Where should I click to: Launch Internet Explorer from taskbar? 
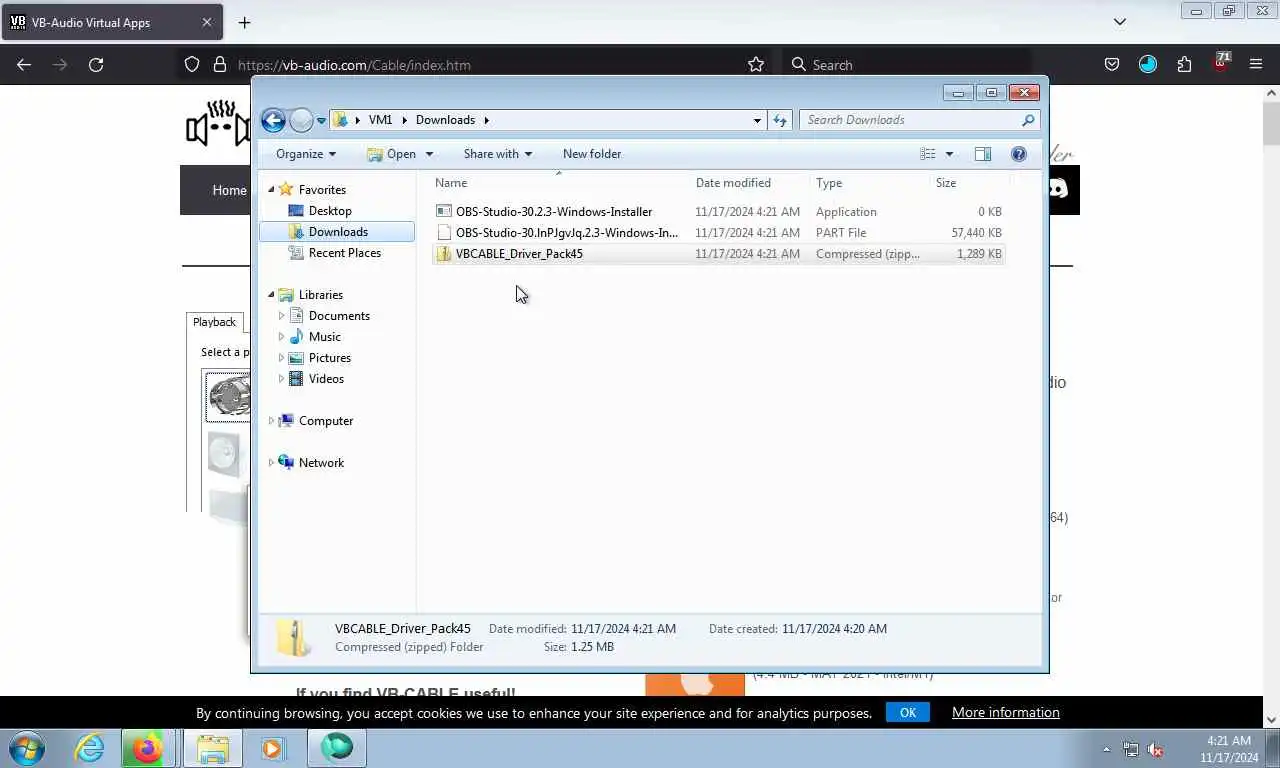click(x=90, y=748)
